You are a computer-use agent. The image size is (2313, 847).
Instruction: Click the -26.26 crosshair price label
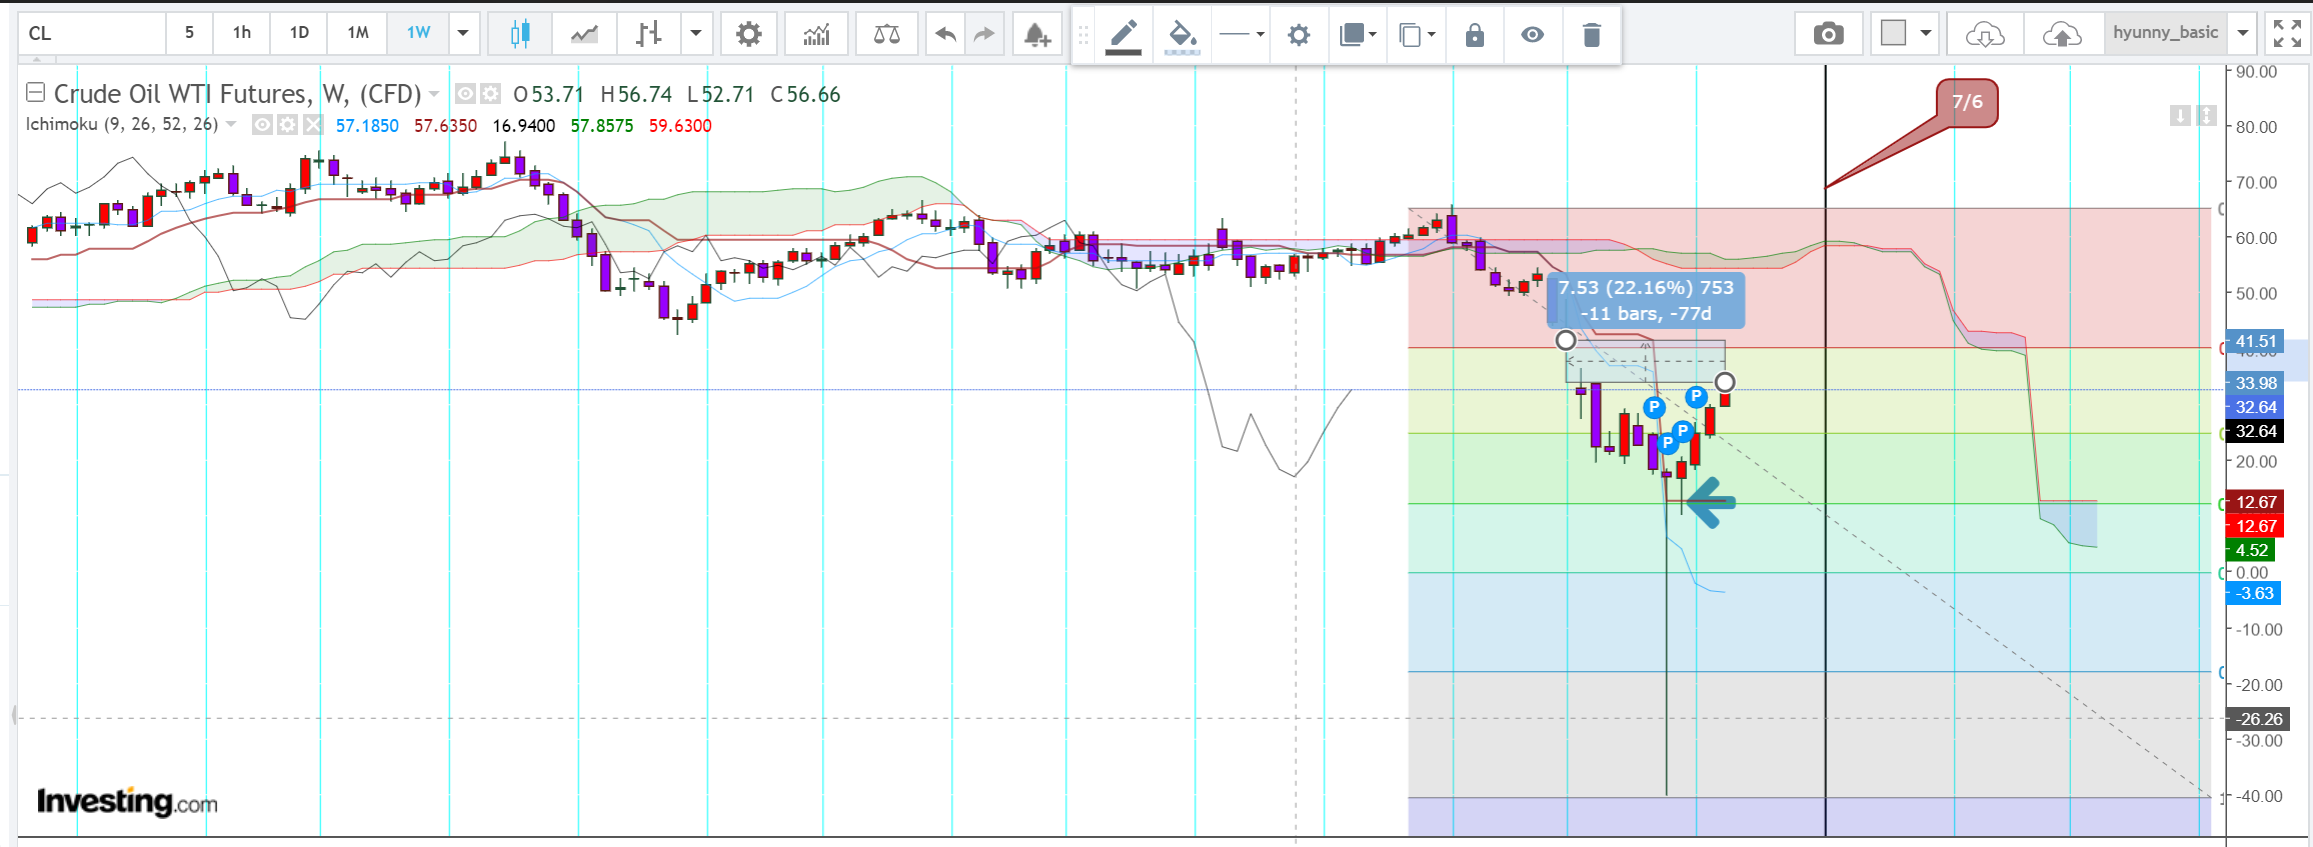click(x=2259, y=719)
